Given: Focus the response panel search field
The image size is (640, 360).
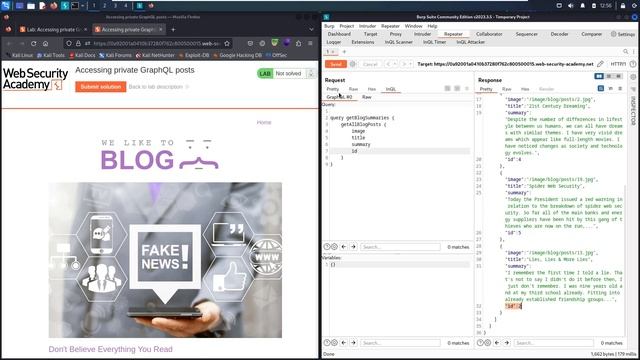Looking at the screenshot, I should click(x=553, y=343).
